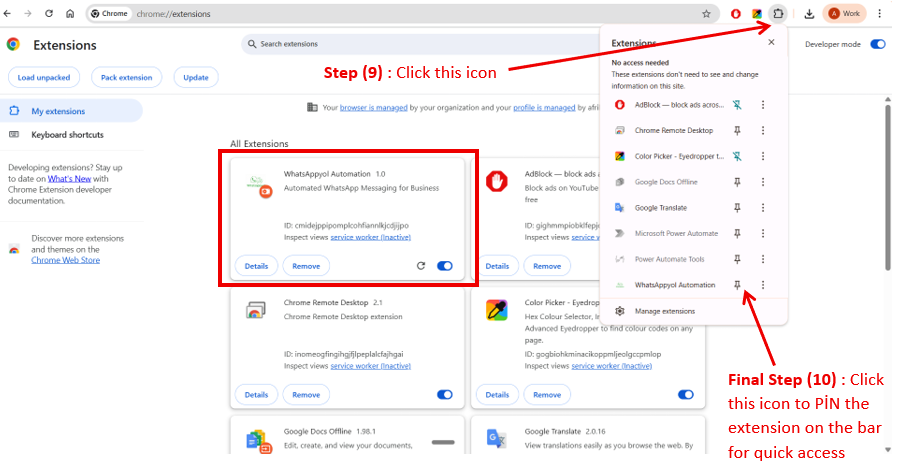902x468 pixels.
Task: Unpin AdBlock from the toolbar
Action: (x=737, y=105)
